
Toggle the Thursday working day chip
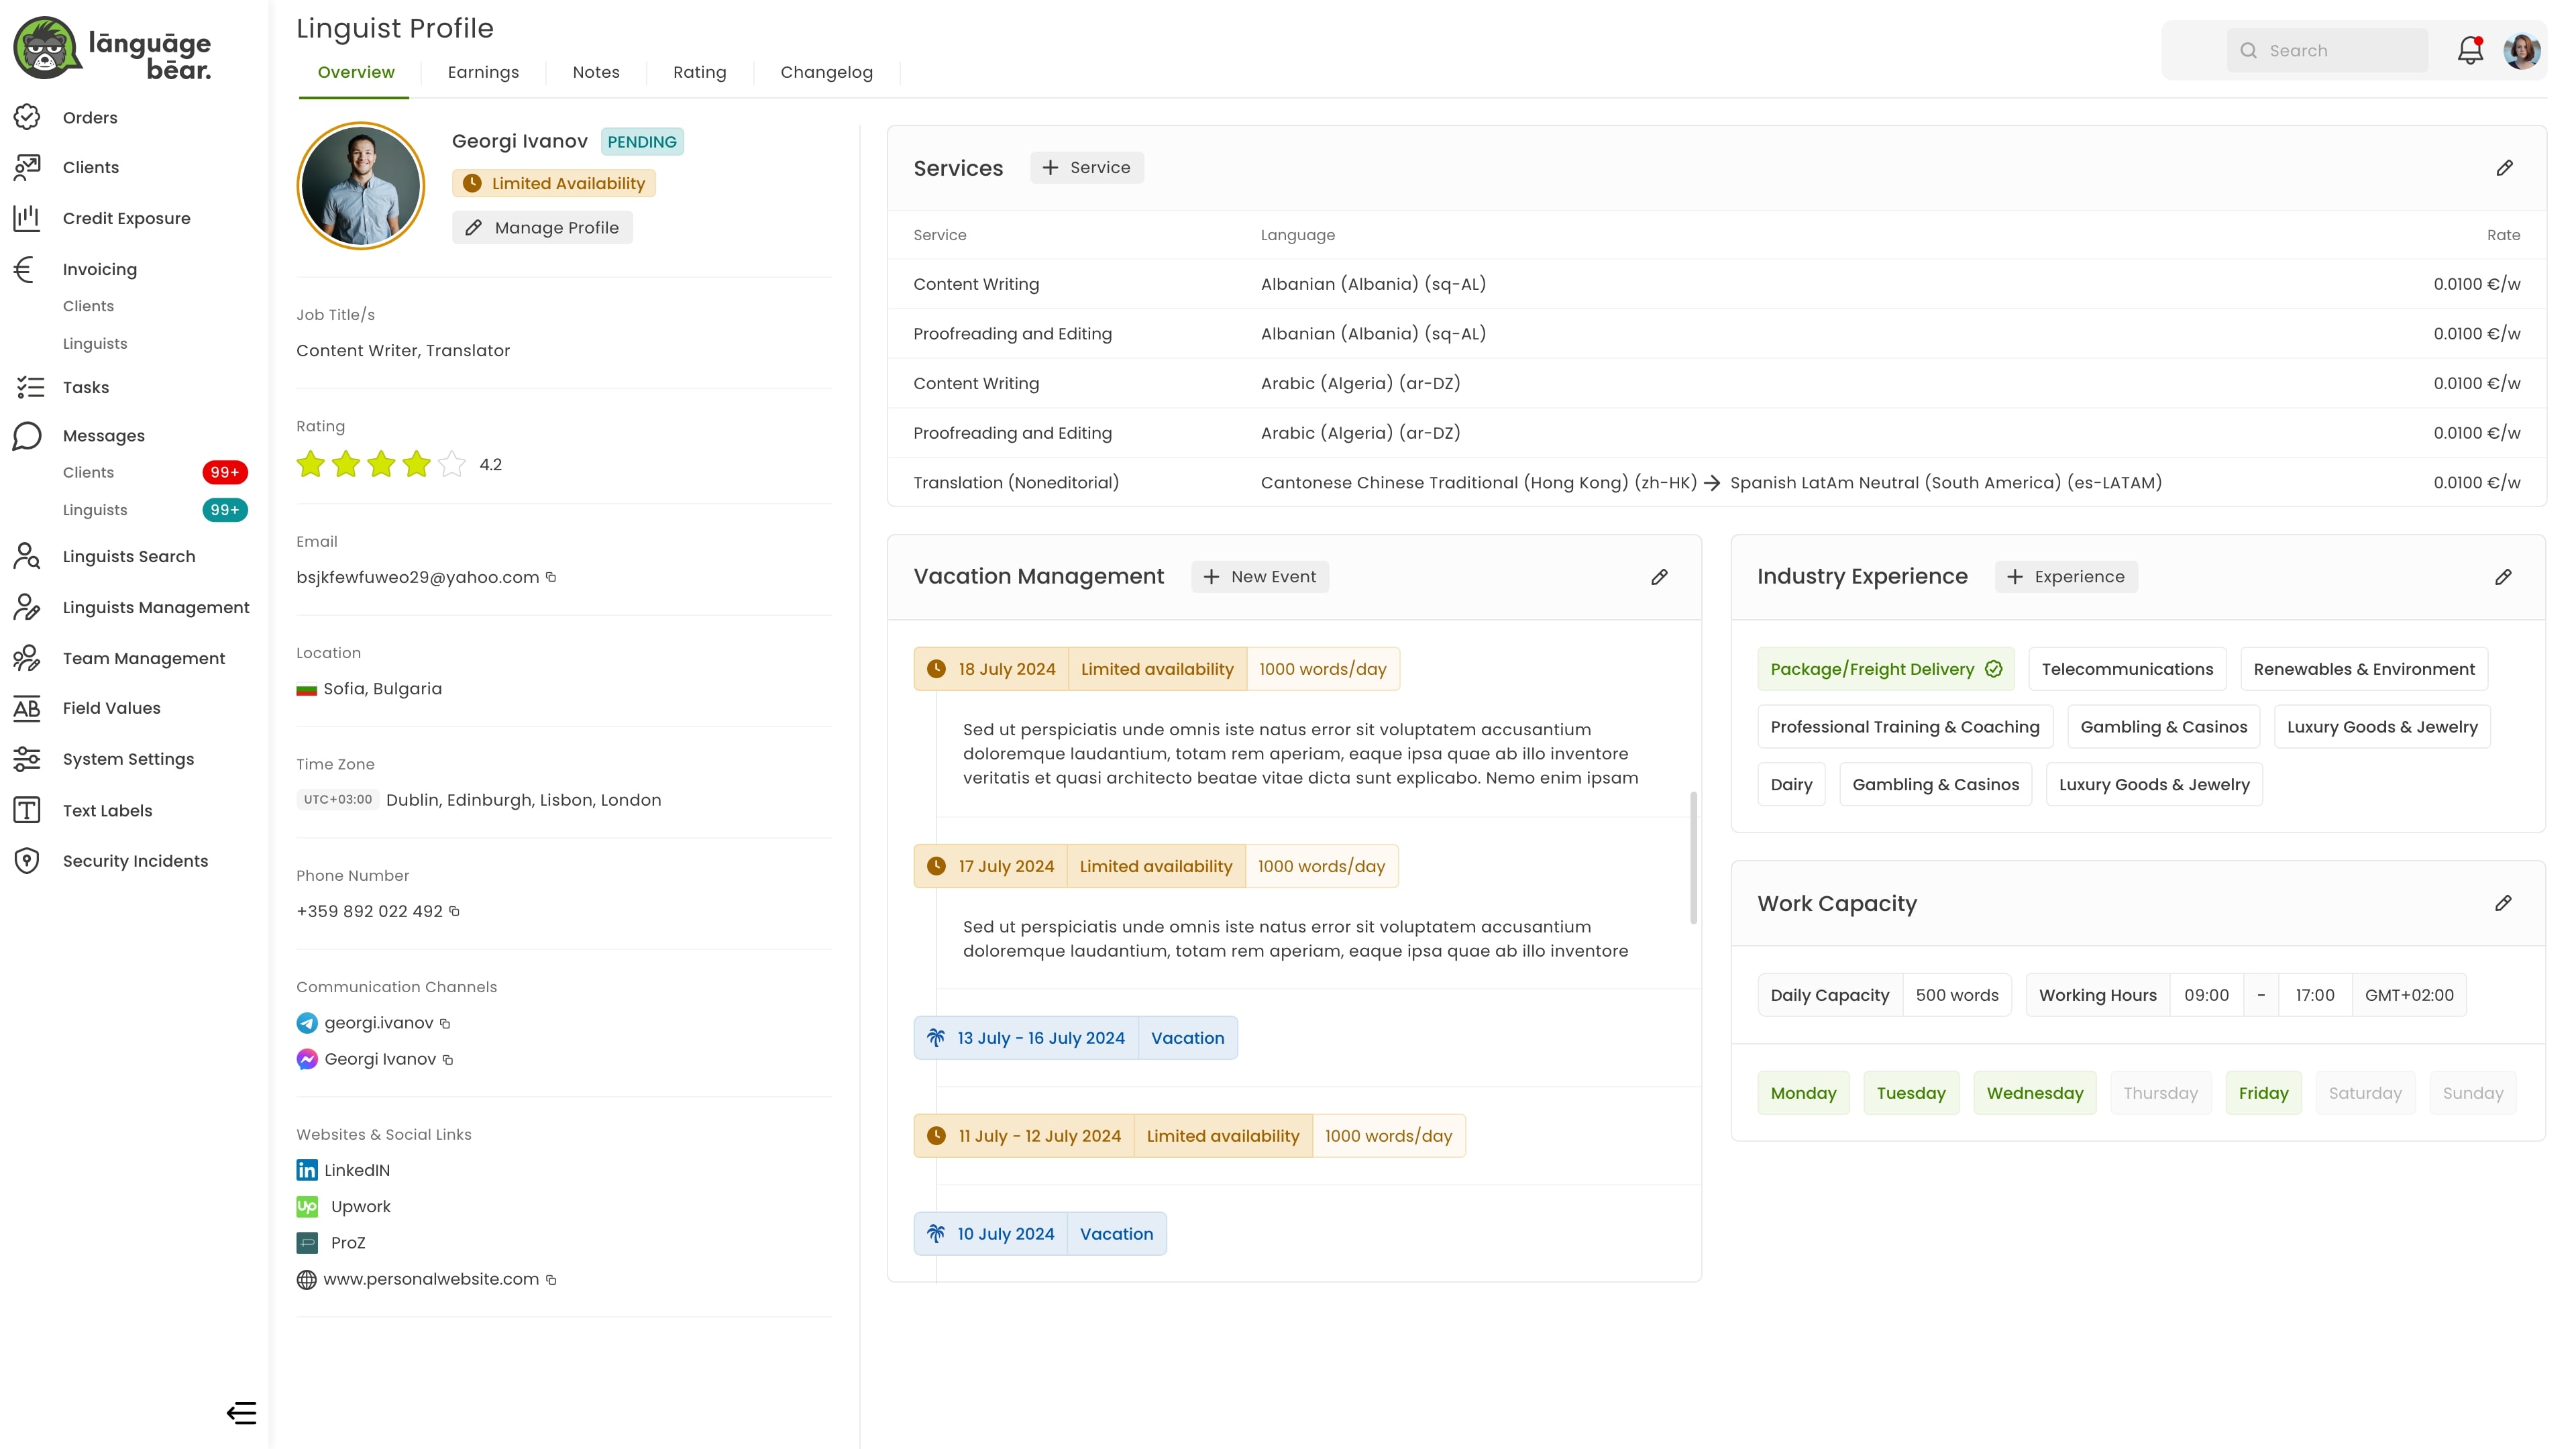[x=2160, y=1093]
